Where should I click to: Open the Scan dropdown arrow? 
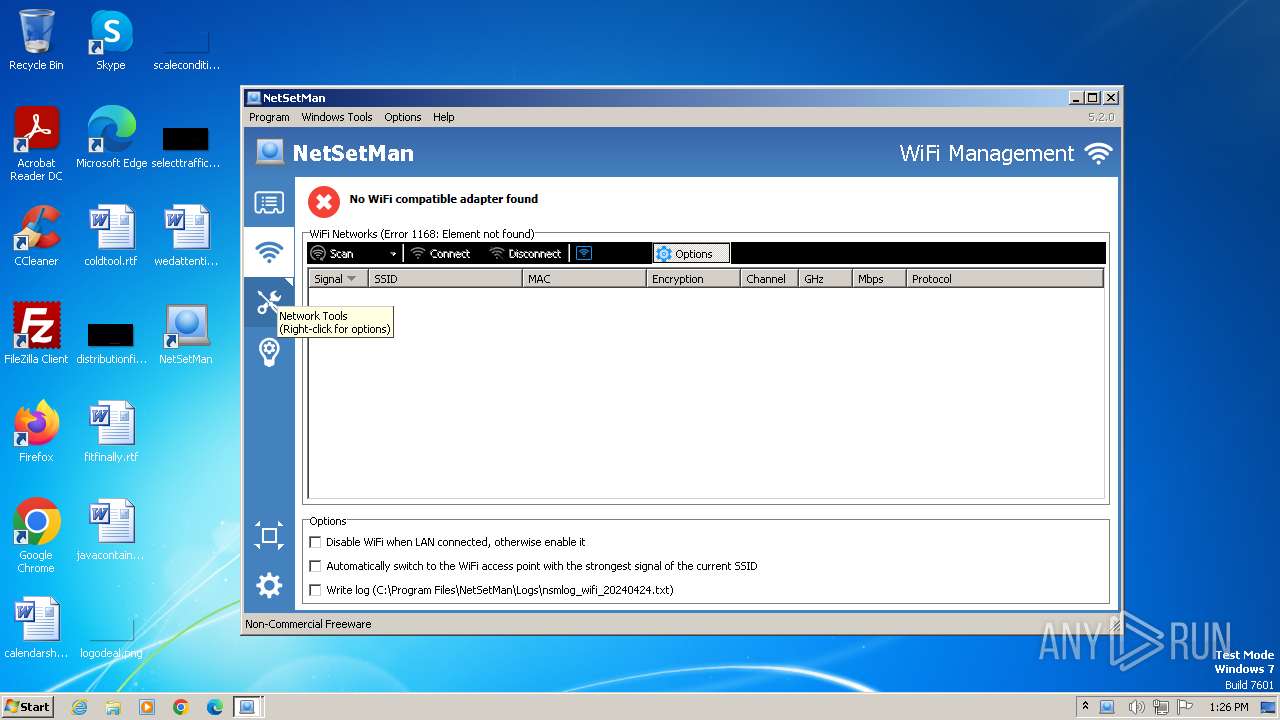(393, 254)
